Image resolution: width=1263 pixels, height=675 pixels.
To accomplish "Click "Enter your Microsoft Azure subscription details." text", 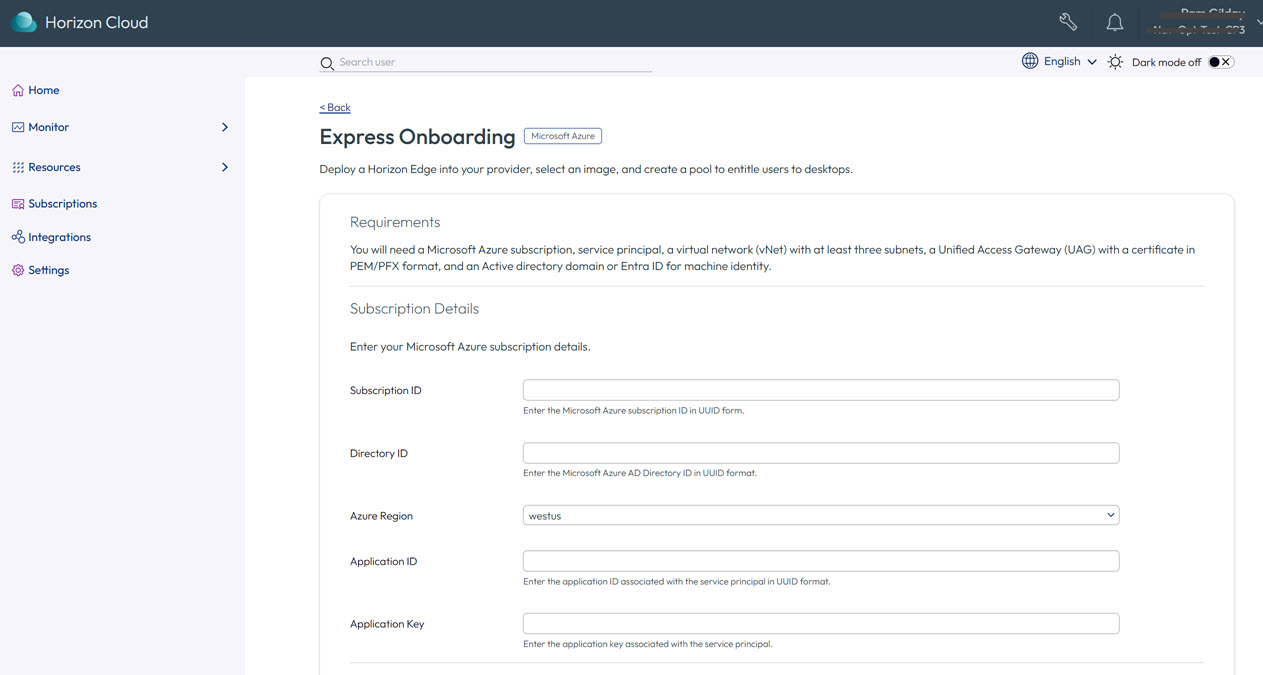I will [470, 347].
